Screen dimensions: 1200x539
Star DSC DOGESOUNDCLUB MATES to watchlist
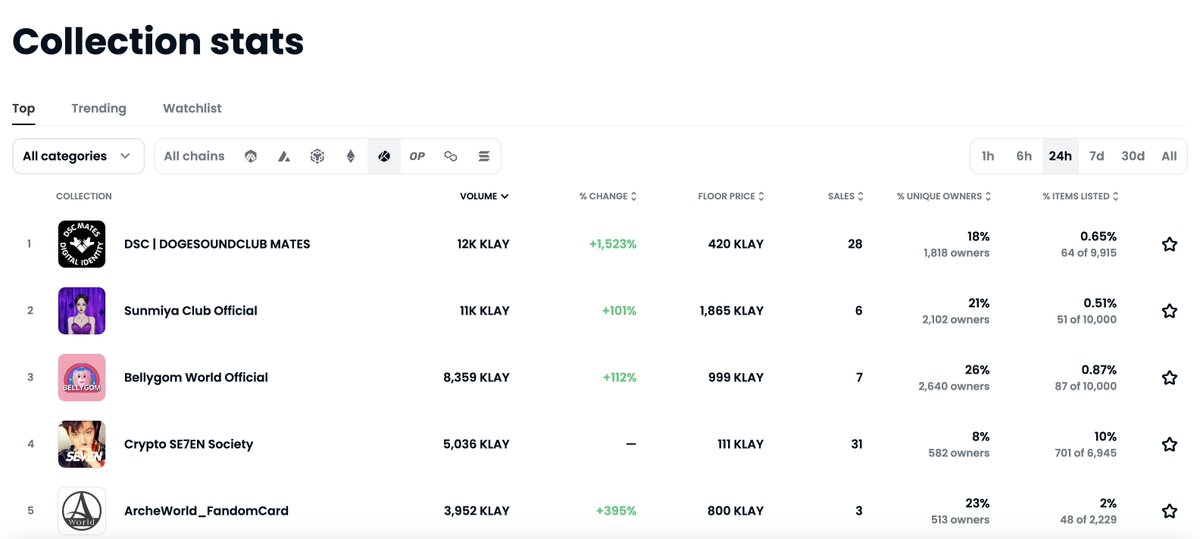(x=1169, y=244)
